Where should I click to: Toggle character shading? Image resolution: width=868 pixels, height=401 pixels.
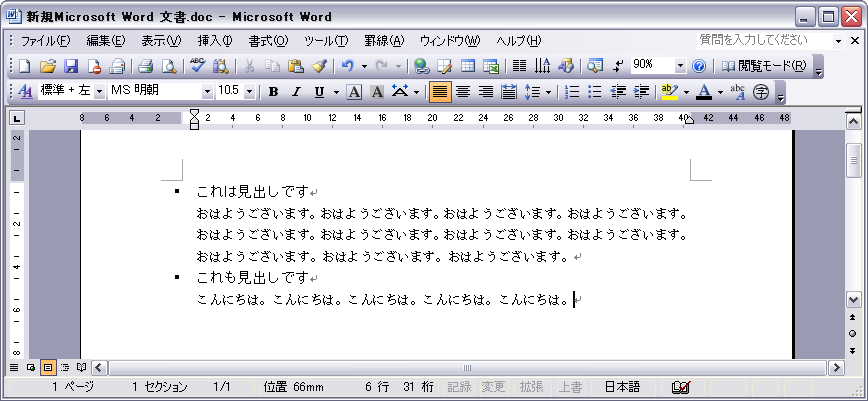click(377, 92)
